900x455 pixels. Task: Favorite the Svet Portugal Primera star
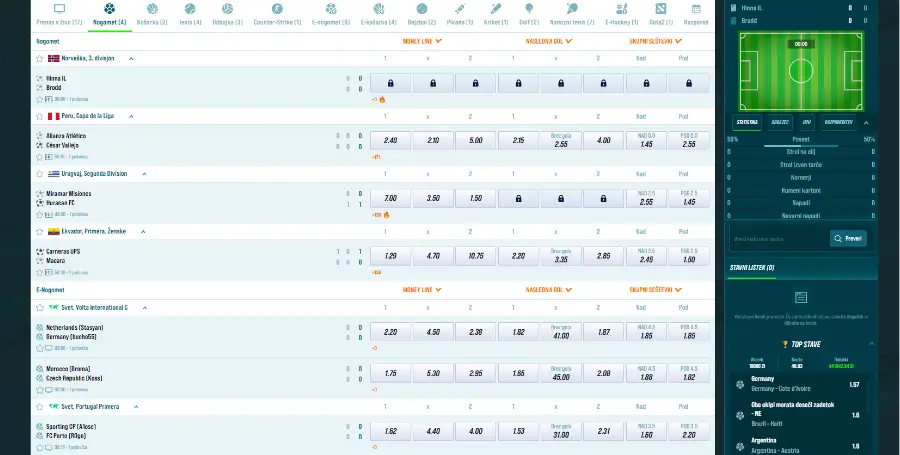tap(40, 407)
